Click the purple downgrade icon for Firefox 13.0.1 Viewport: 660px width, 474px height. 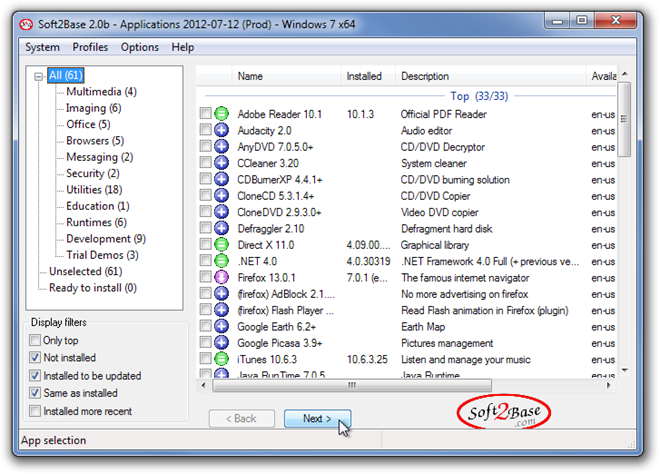point(221,277)
